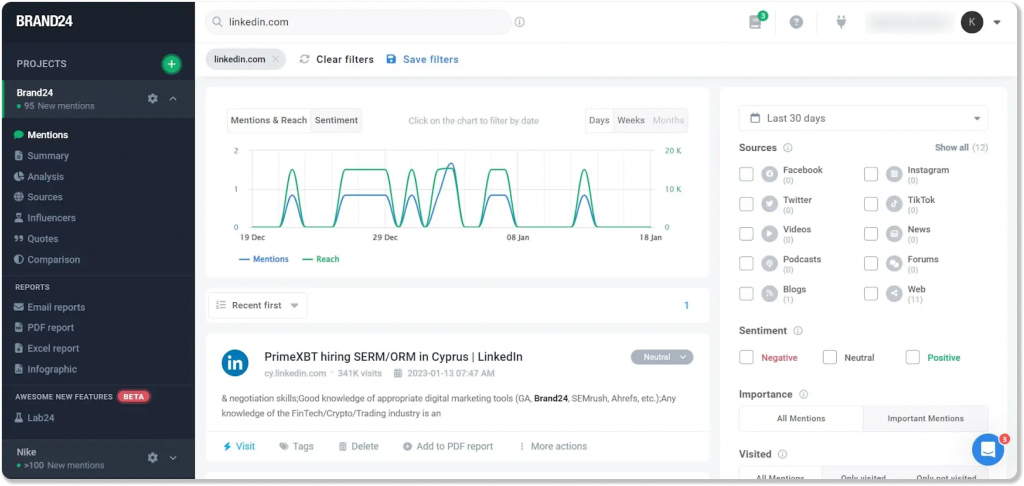This screenshot has height=486, width=1024.
Task: Click the search field with linkedin.com
Action: click(358, 22)
